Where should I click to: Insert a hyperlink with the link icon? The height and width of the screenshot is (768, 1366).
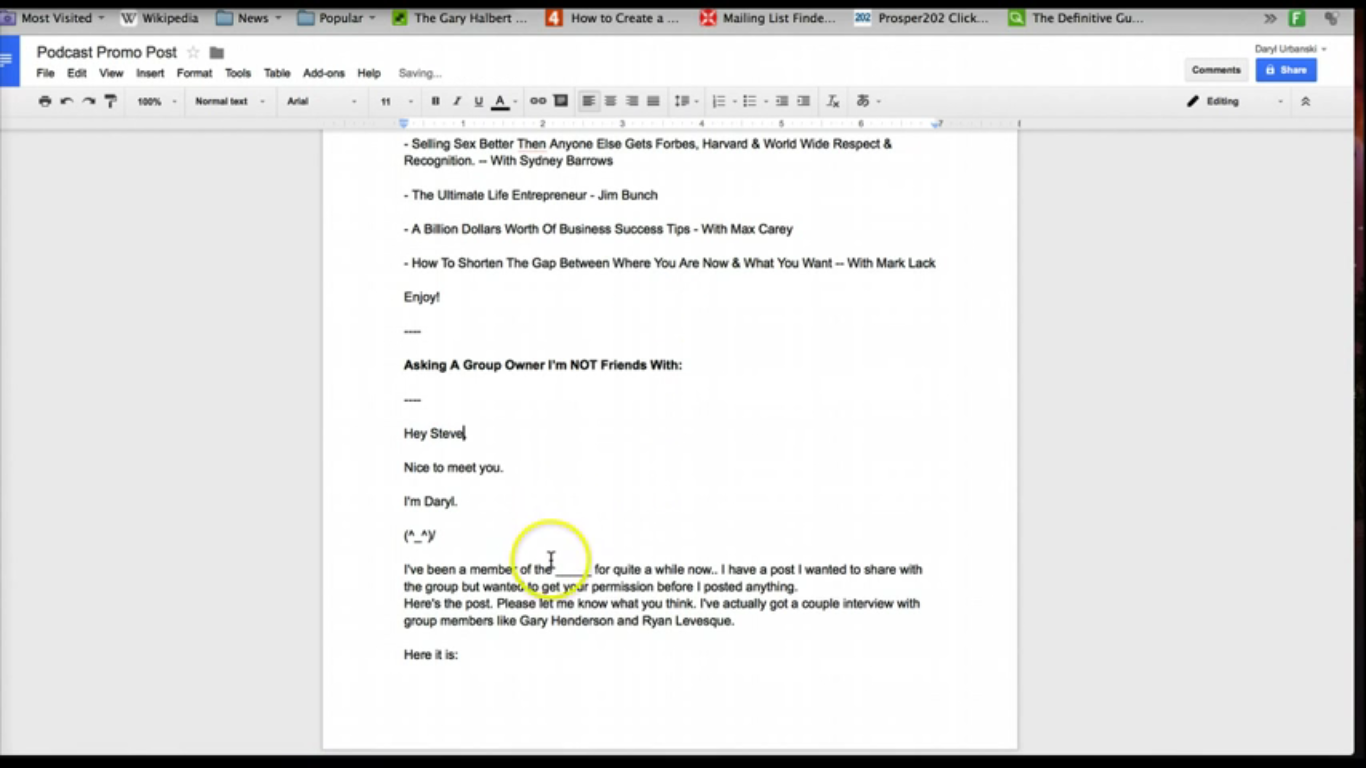pos(538,101)
